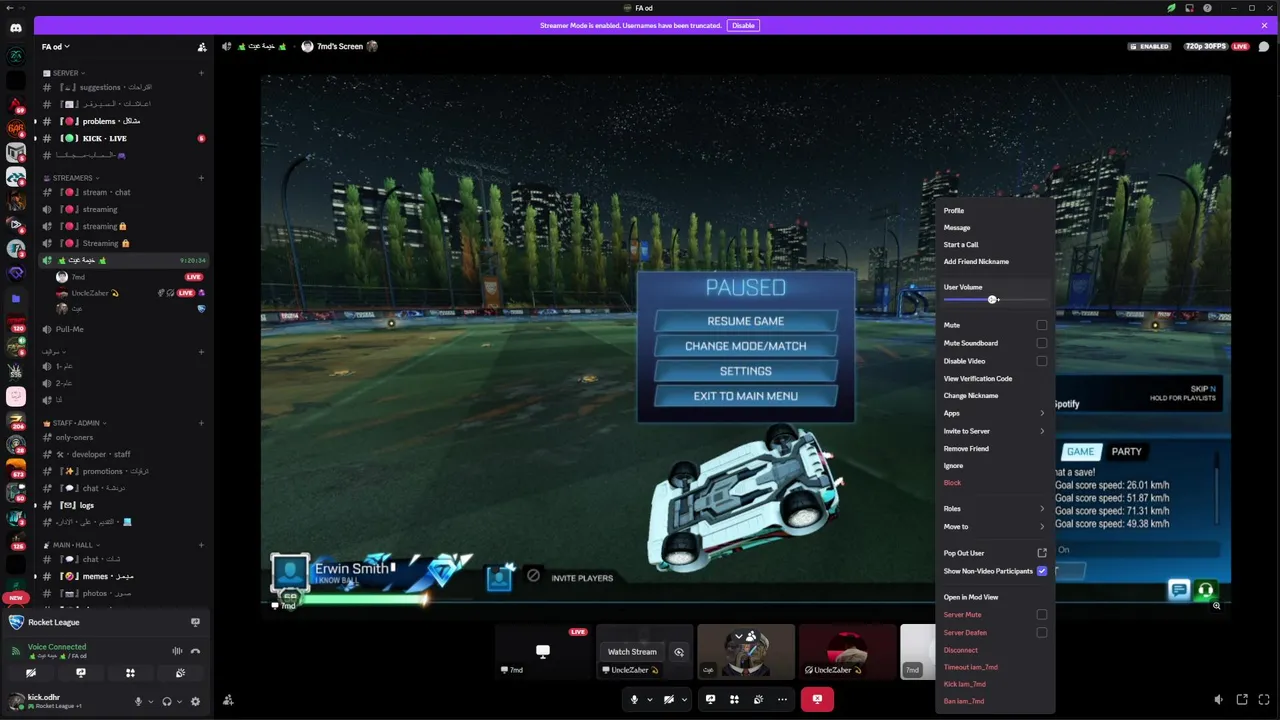The width and height of the screenshot is (1280, 720).
Task: Mute microphone in user panel
Action: [x=138, y=702]
